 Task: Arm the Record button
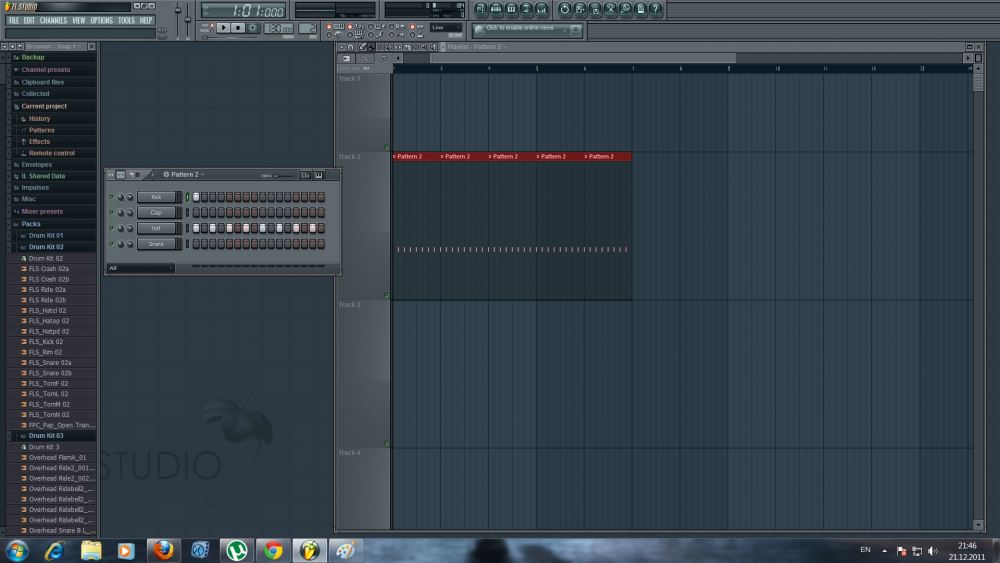click(x=253, y=28)
